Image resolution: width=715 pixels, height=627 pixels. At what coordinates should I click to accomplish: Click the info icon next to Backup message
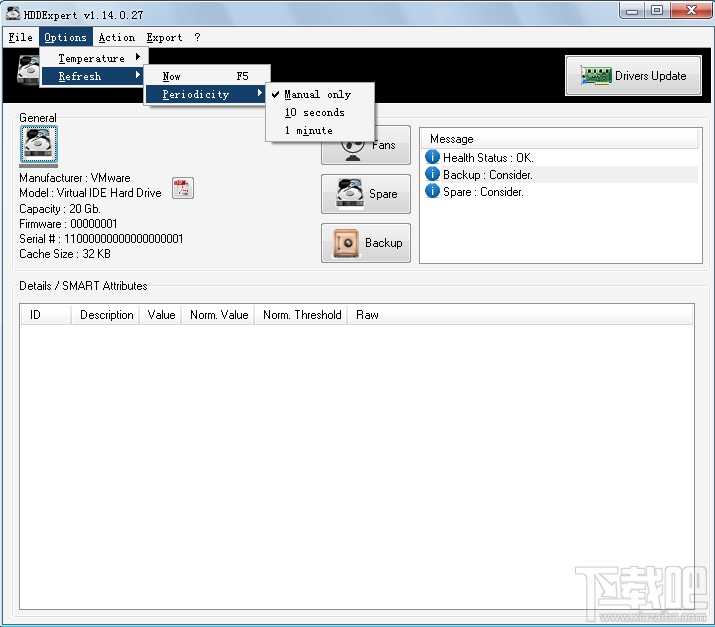432,174
